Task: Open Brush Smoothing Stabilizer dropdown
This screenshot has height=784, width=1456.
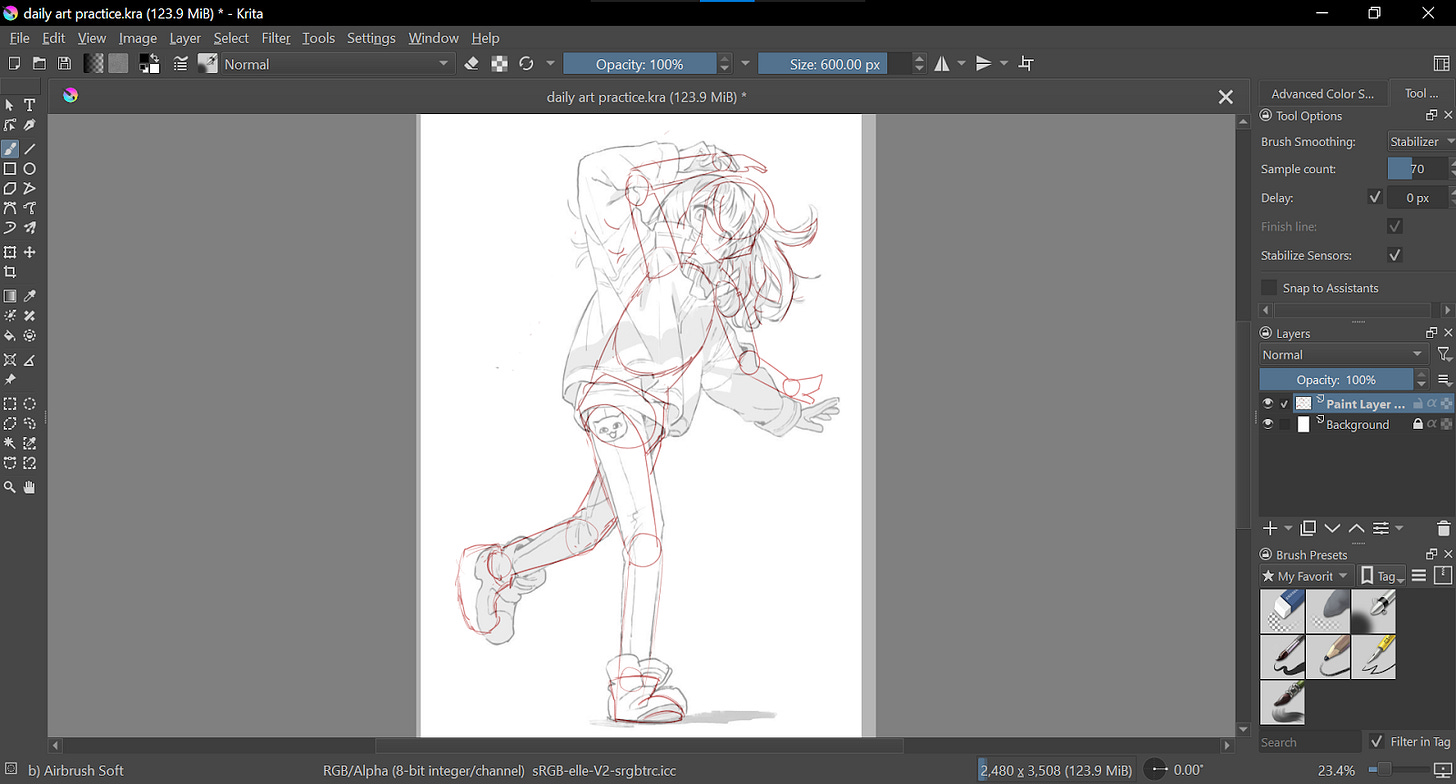Action: (x=1421, y=142)
